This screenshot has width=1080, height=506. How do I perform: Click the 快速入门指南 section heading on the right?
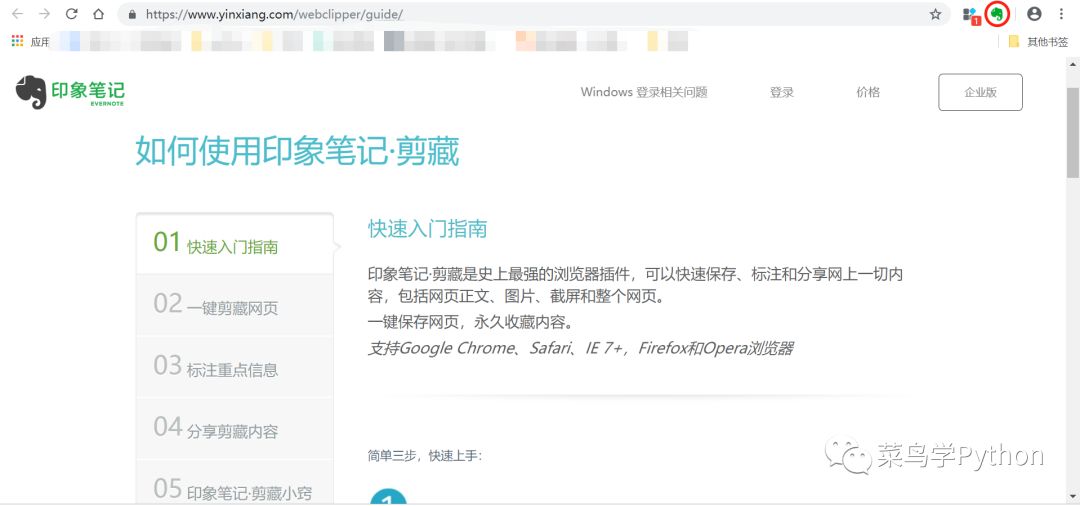[x=428, y=229]
